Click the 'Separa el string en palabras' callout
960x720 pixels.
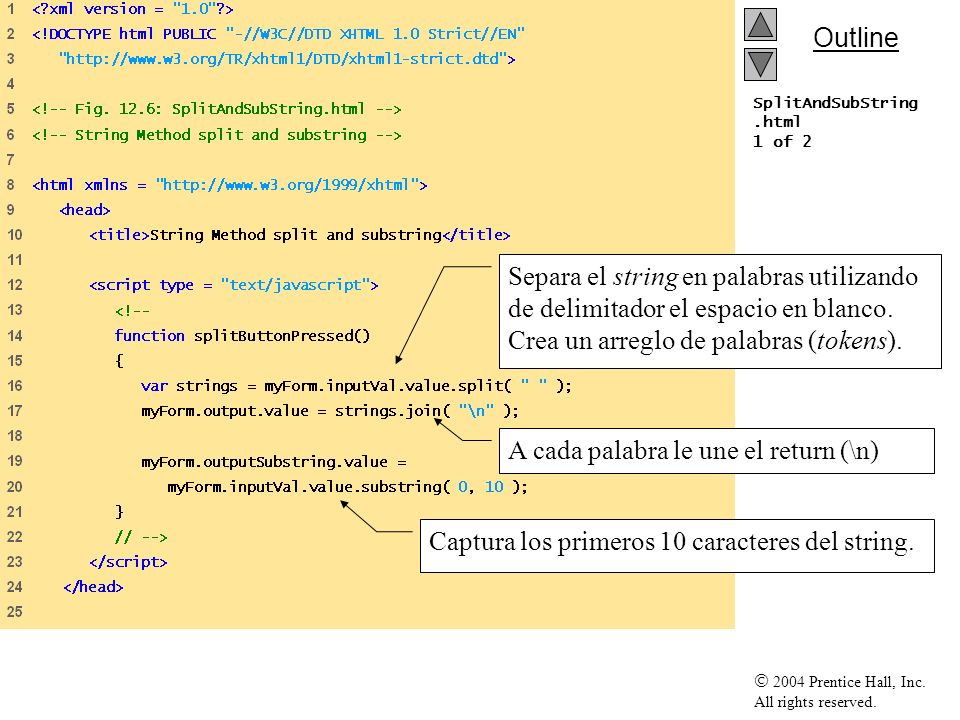coord(720,311)
